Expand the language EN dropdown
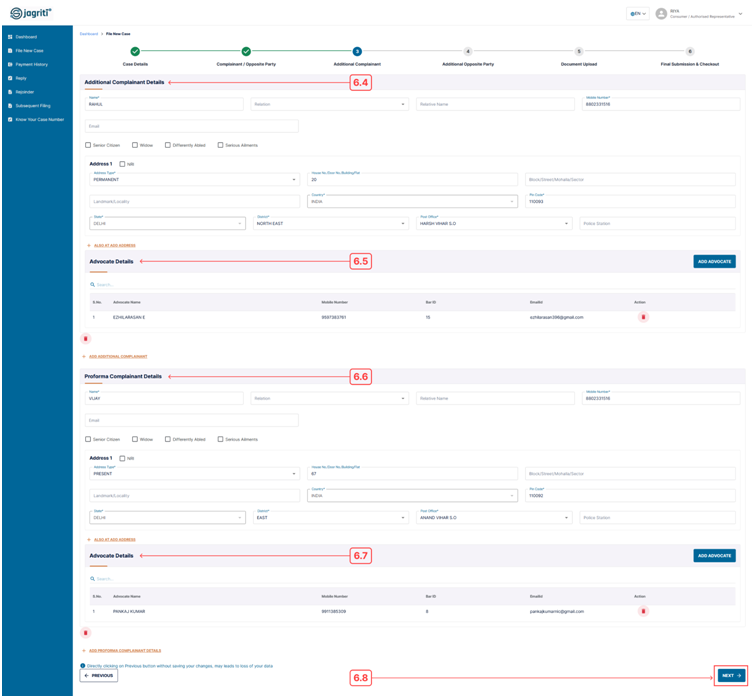 click(638, 14)
